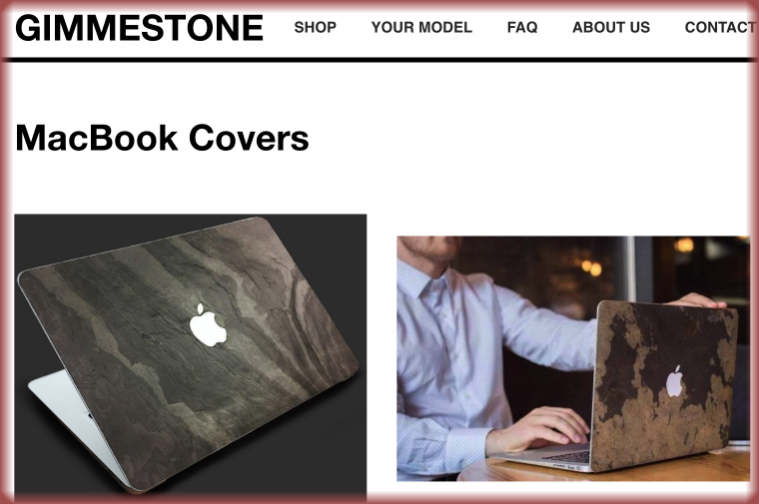
Task: Click the man's hand typing on the keyboard
Action: pyautogui.click(x=538, y=429)
